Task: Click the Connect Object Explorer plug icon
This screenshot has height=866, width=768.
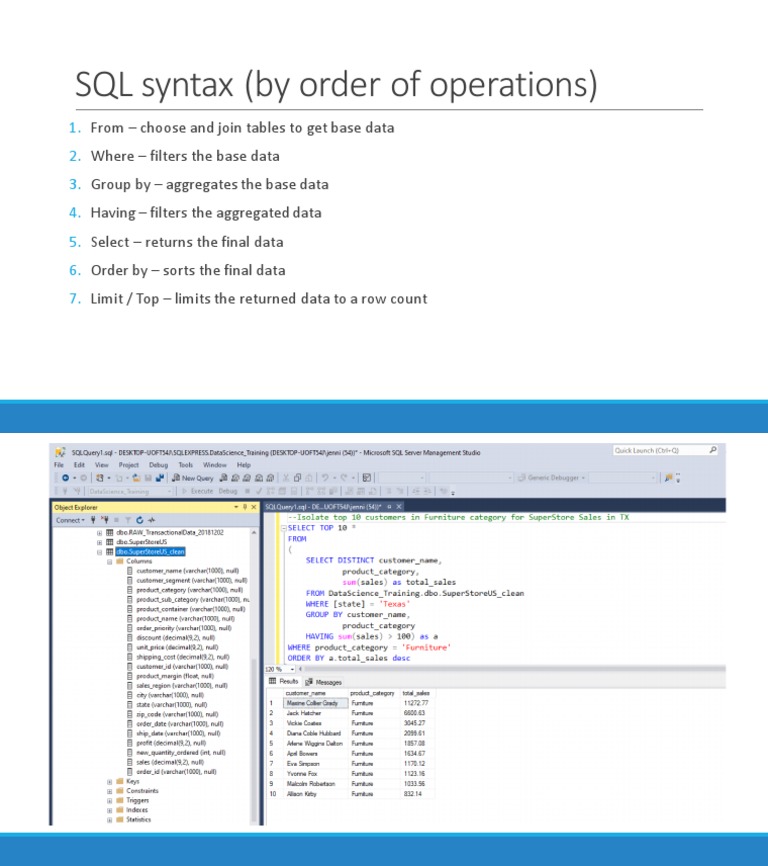Action: point(94,520)
